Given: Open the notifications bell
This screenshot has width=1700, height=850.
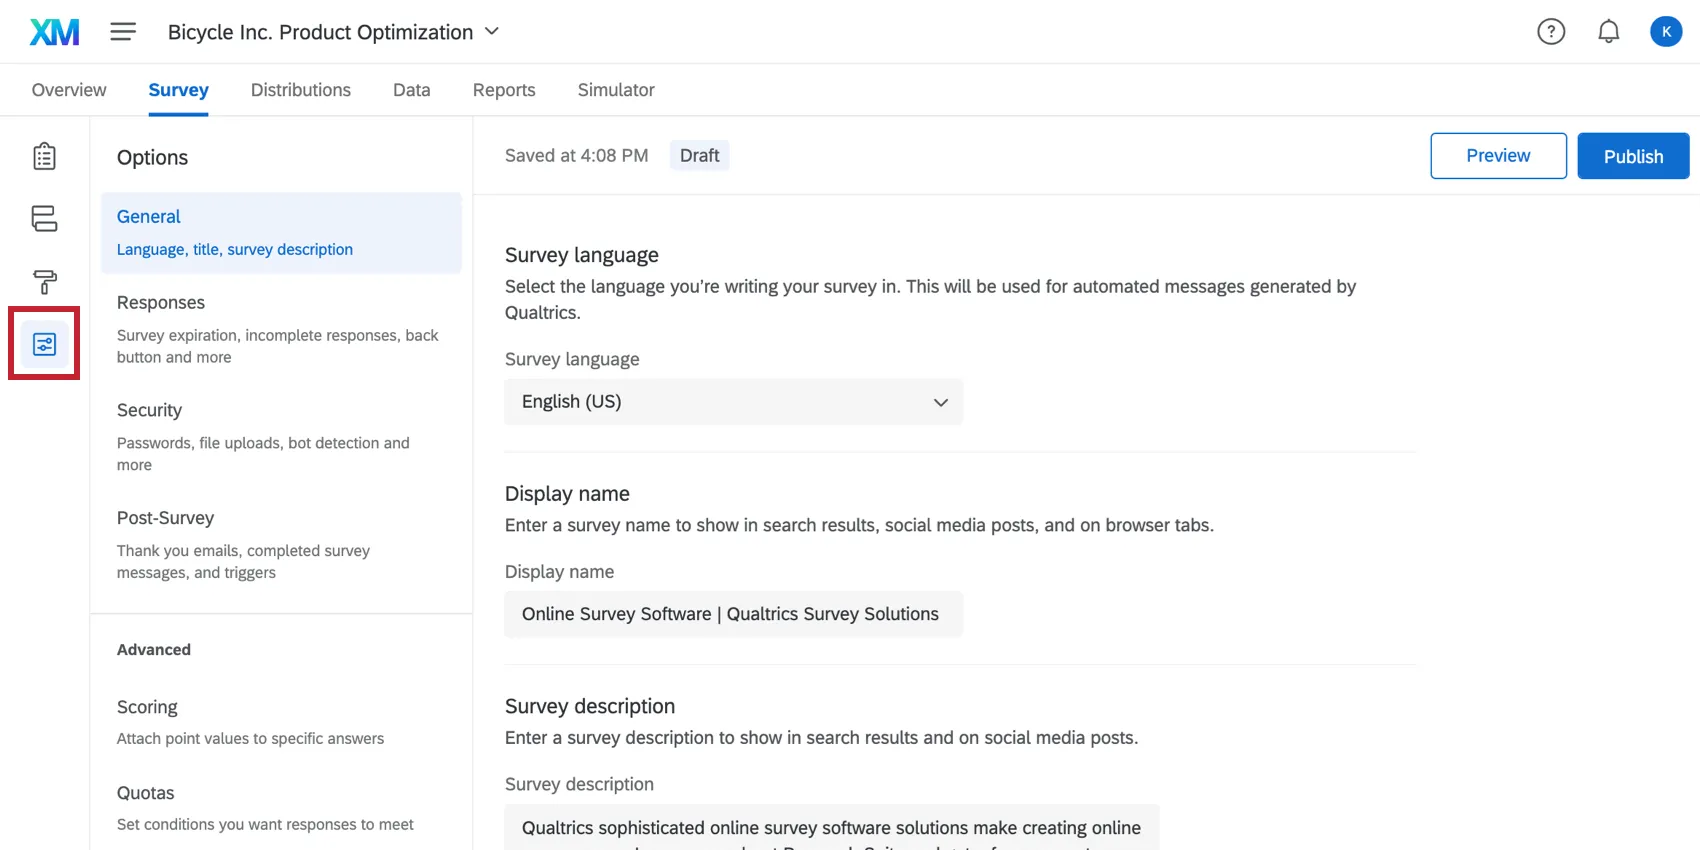Looking at the screenshot, I should coord(1608,32).
